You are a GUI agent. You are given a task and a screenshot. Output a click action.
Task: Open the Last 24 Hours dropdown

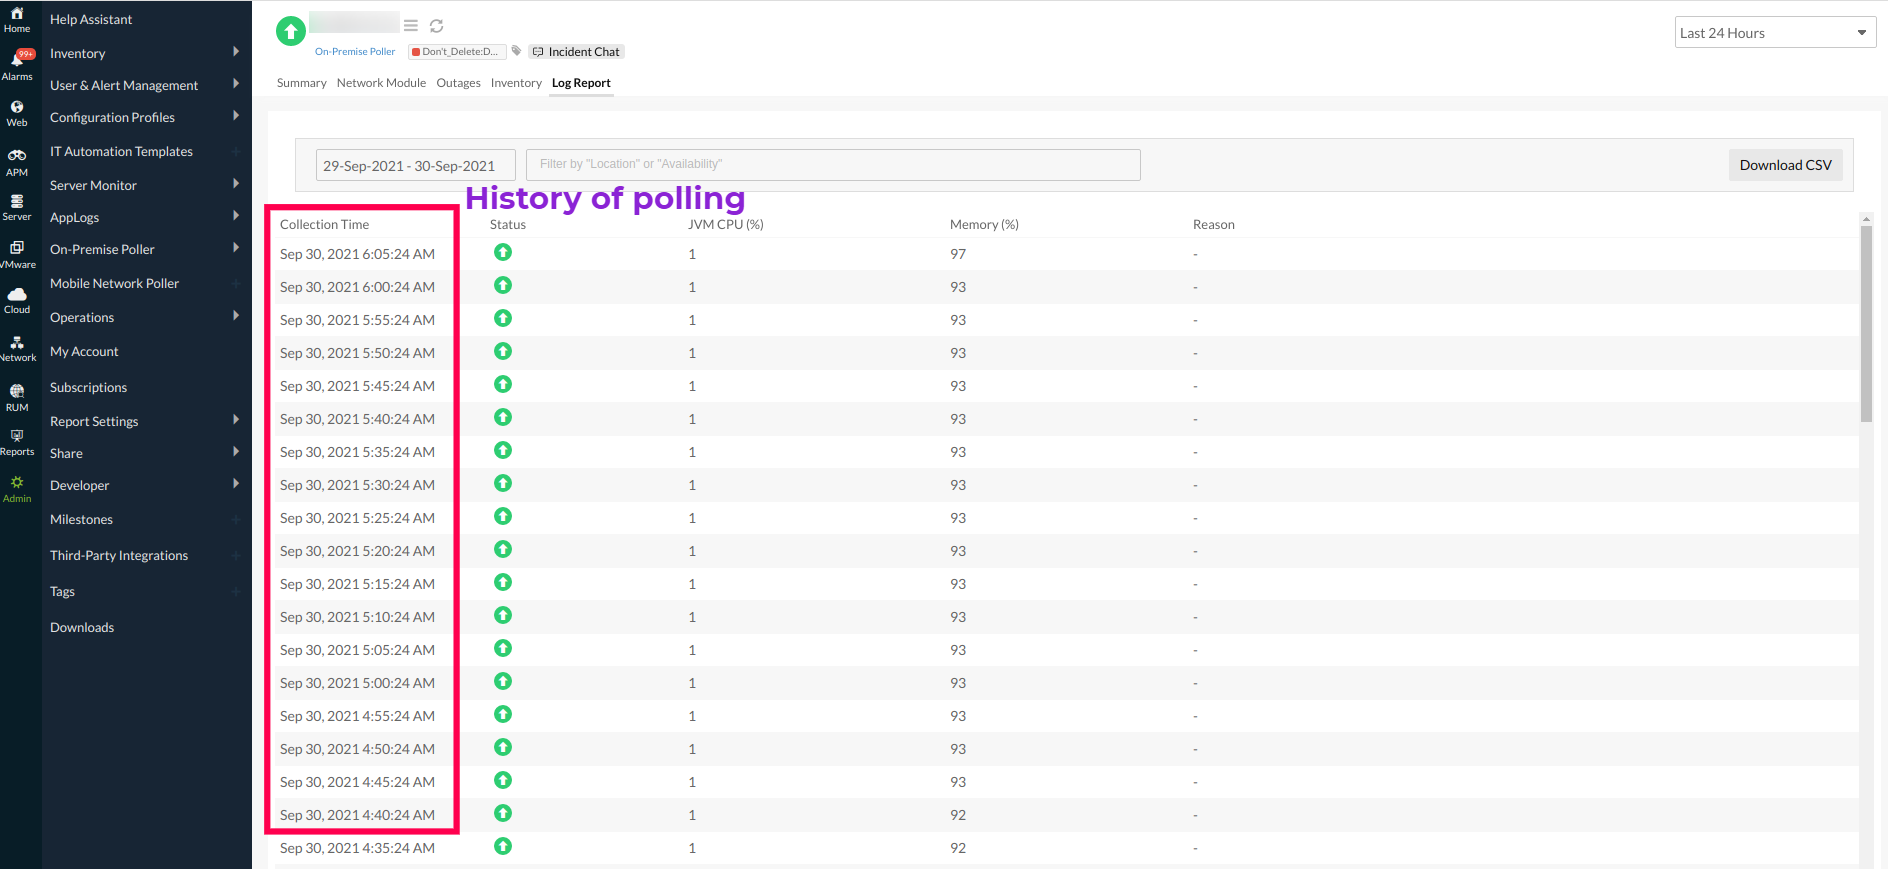click(1774, 33)
